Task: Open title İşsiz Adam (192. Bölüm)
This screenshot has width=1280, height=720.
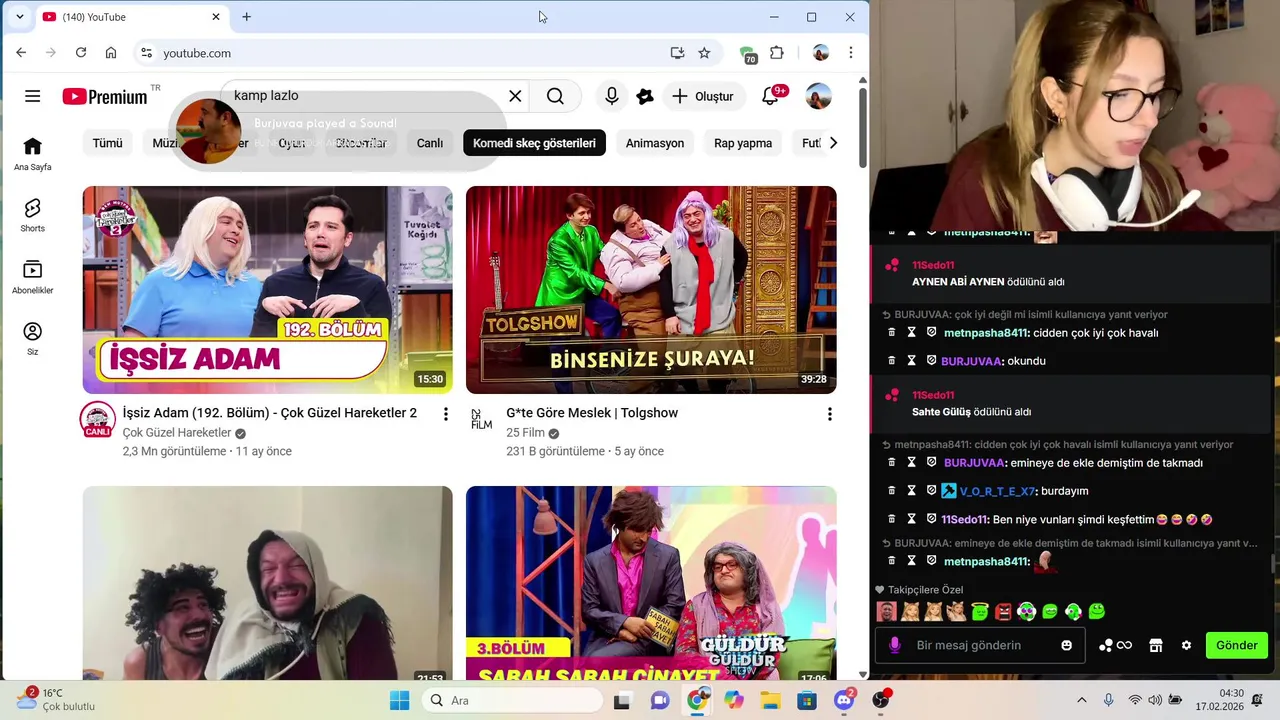Action: (270, 413)
